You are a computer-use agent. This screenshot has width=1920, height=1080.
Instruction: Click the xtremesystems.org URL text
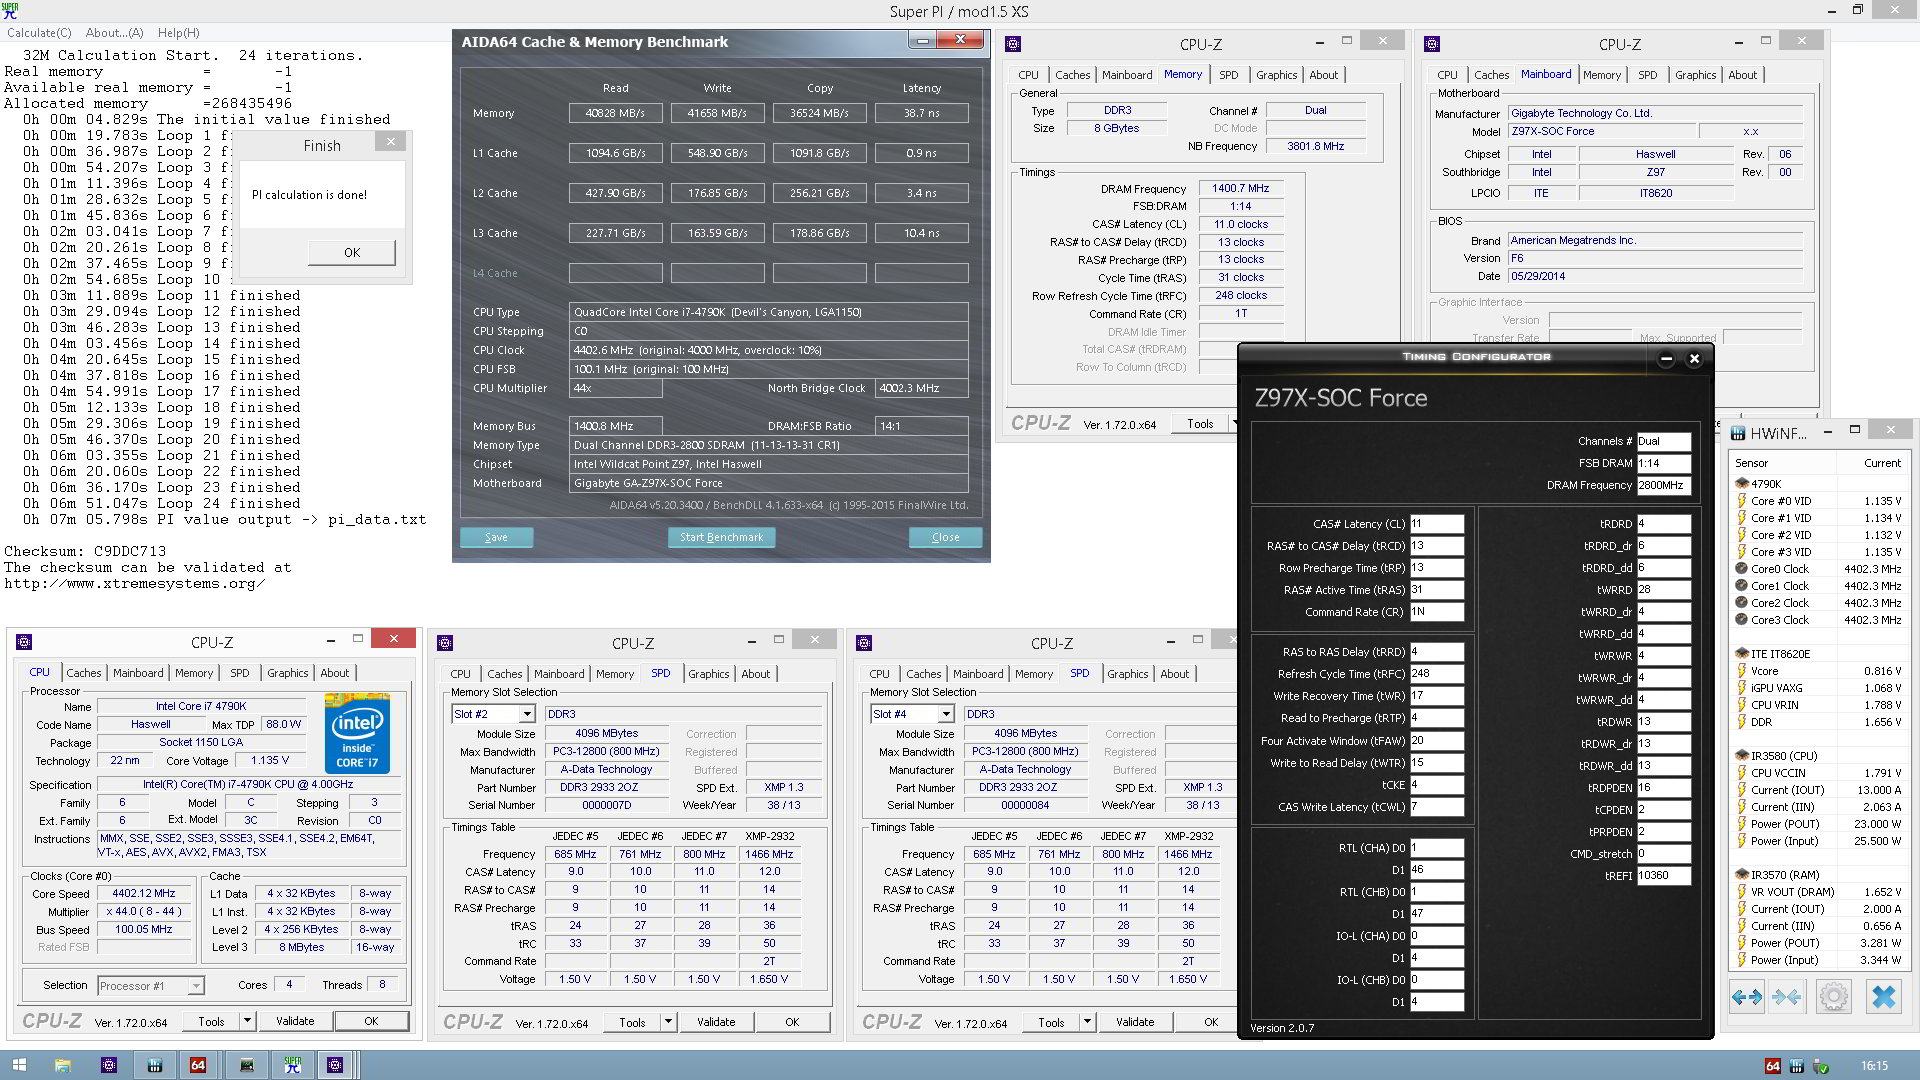135,583
